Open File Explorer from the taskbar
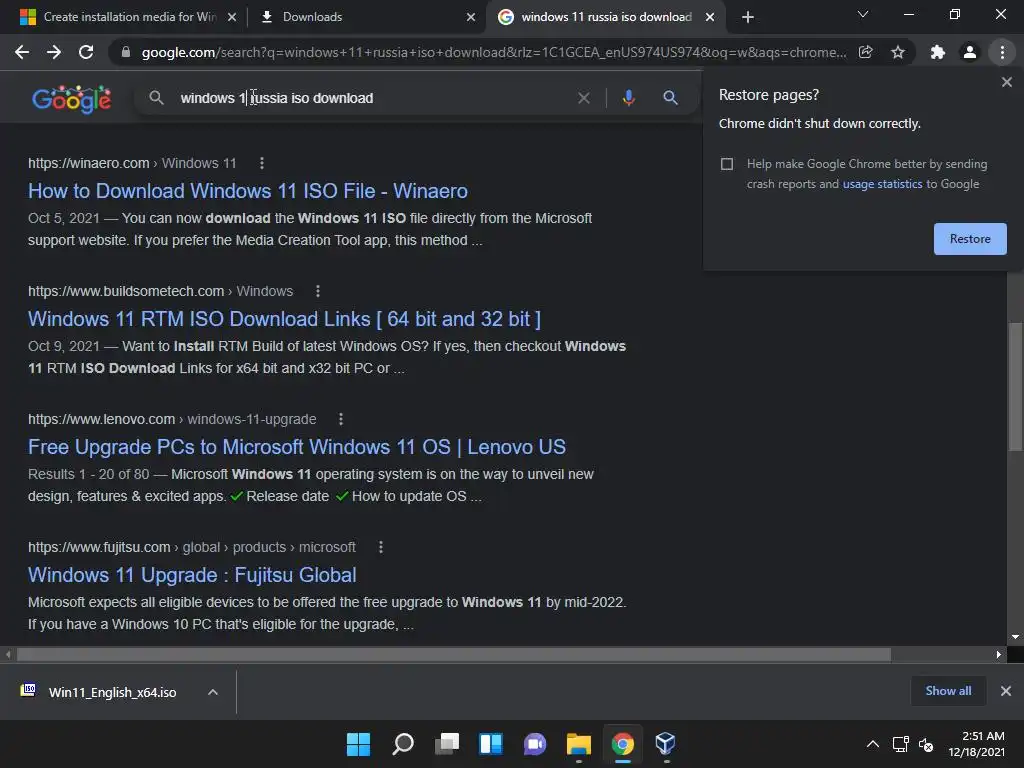This screenshot has width=1024, height=768. [x=579, y=744]
